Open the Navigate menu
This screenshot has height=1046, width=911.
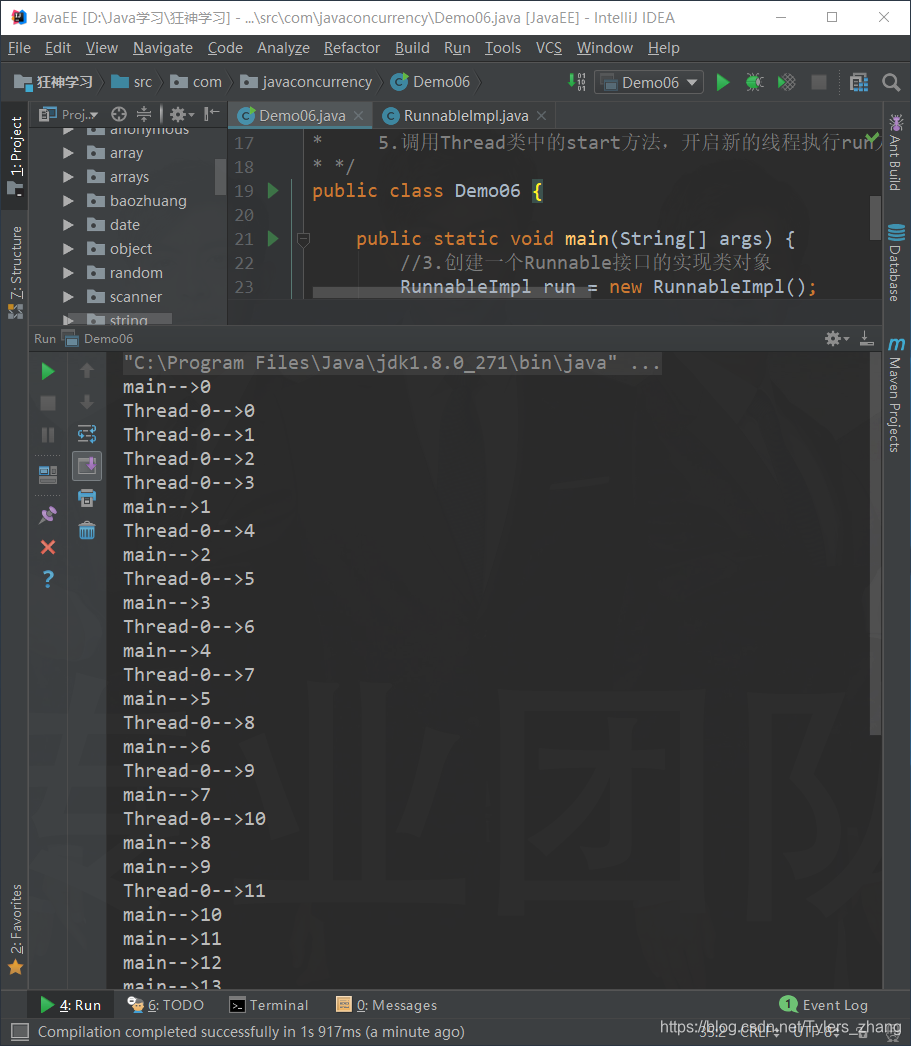tap(163, 48)
